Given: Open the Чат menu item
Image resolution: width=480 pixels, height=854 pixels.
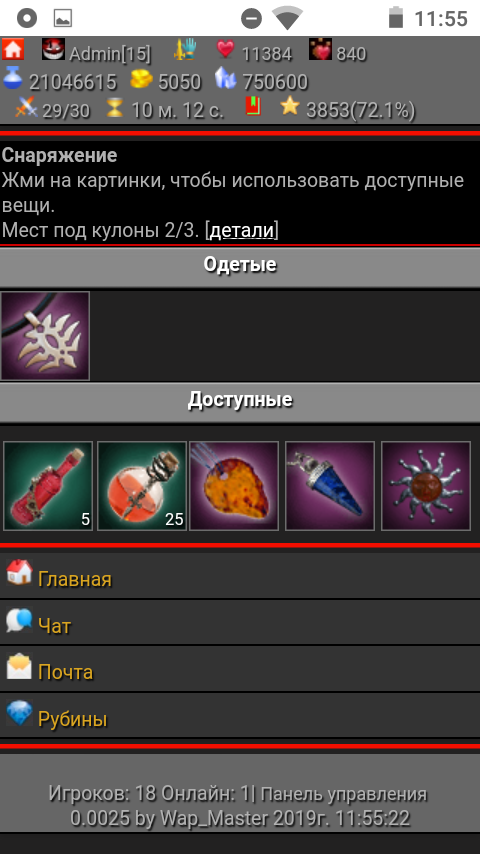Looking at the screenshot, I should tap(240, 623).
